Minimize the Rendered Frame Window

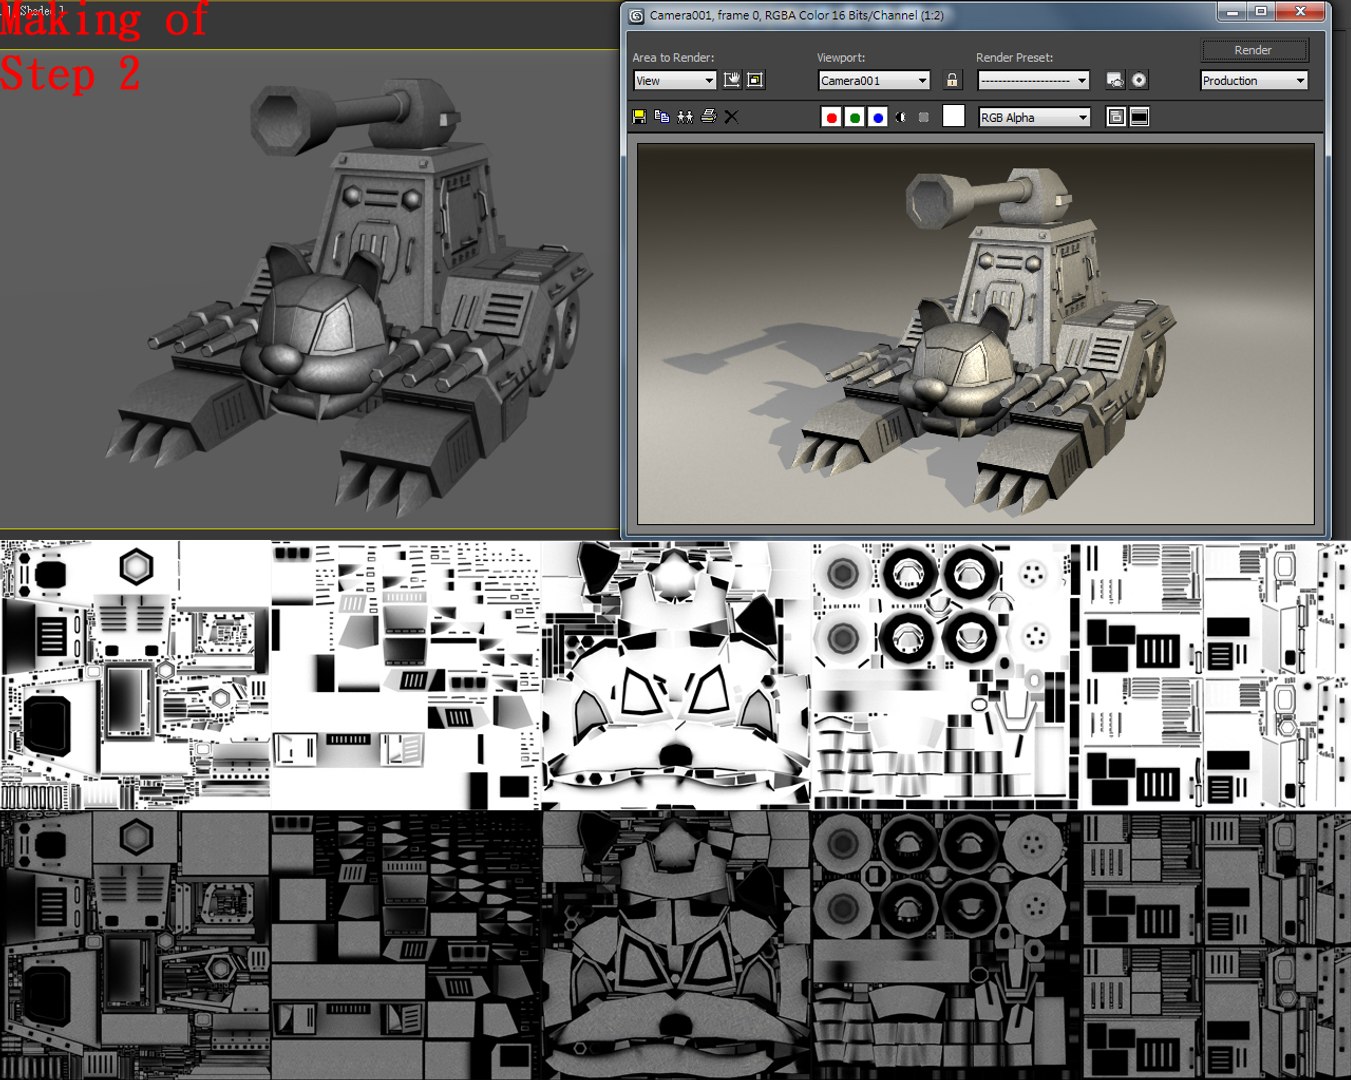click(x=1233, y=12)
